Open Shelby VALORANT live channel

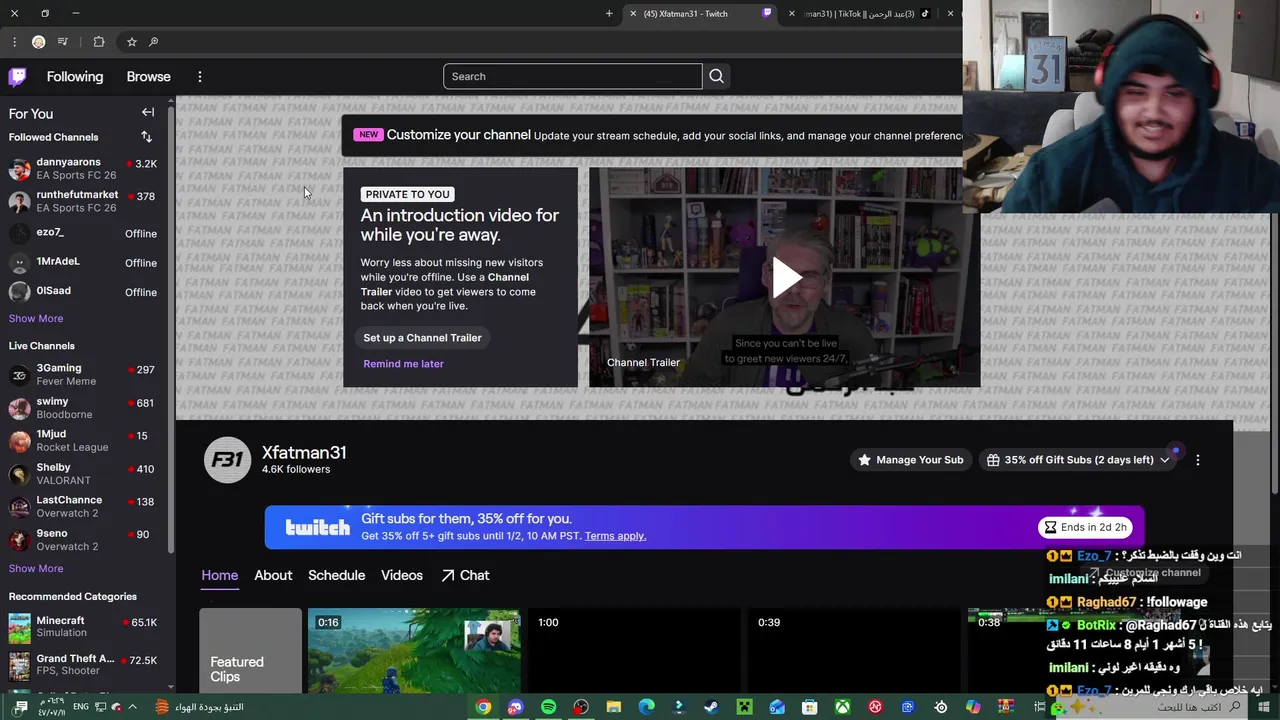[x=84, y=474]
